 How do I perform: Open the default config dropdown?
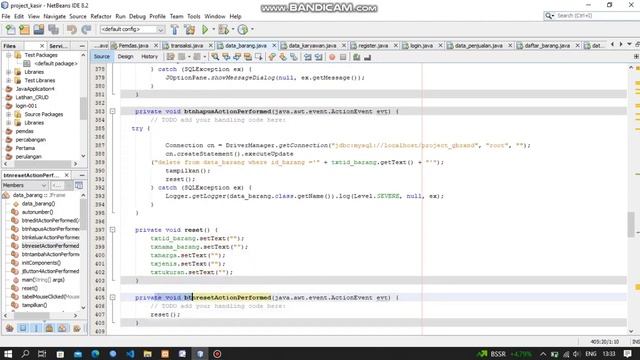point(132,29)
